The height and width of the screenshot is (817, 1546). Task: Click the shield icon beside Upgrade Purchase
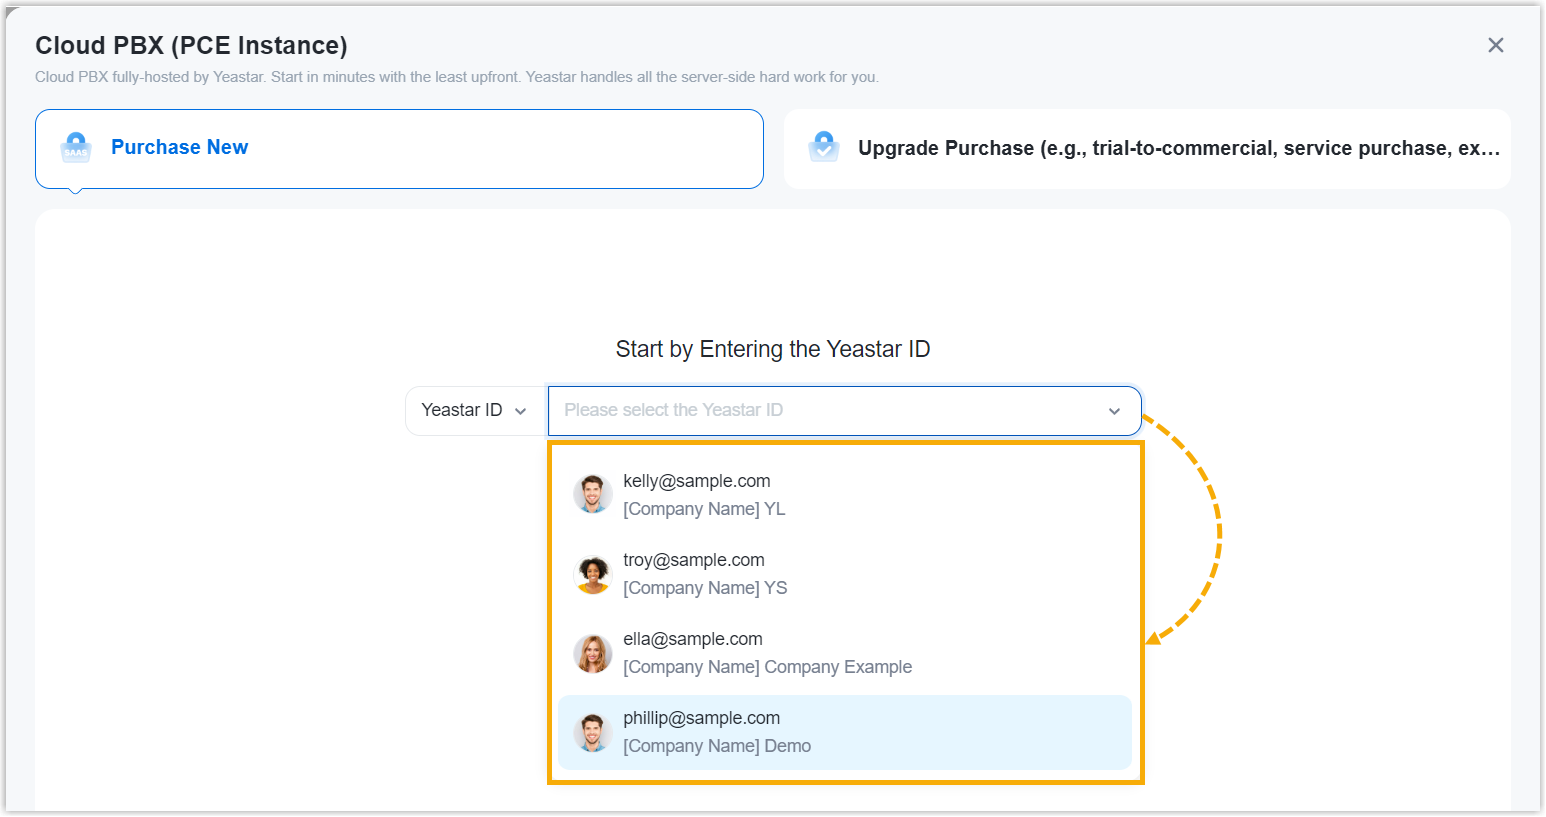coord(824,148)
